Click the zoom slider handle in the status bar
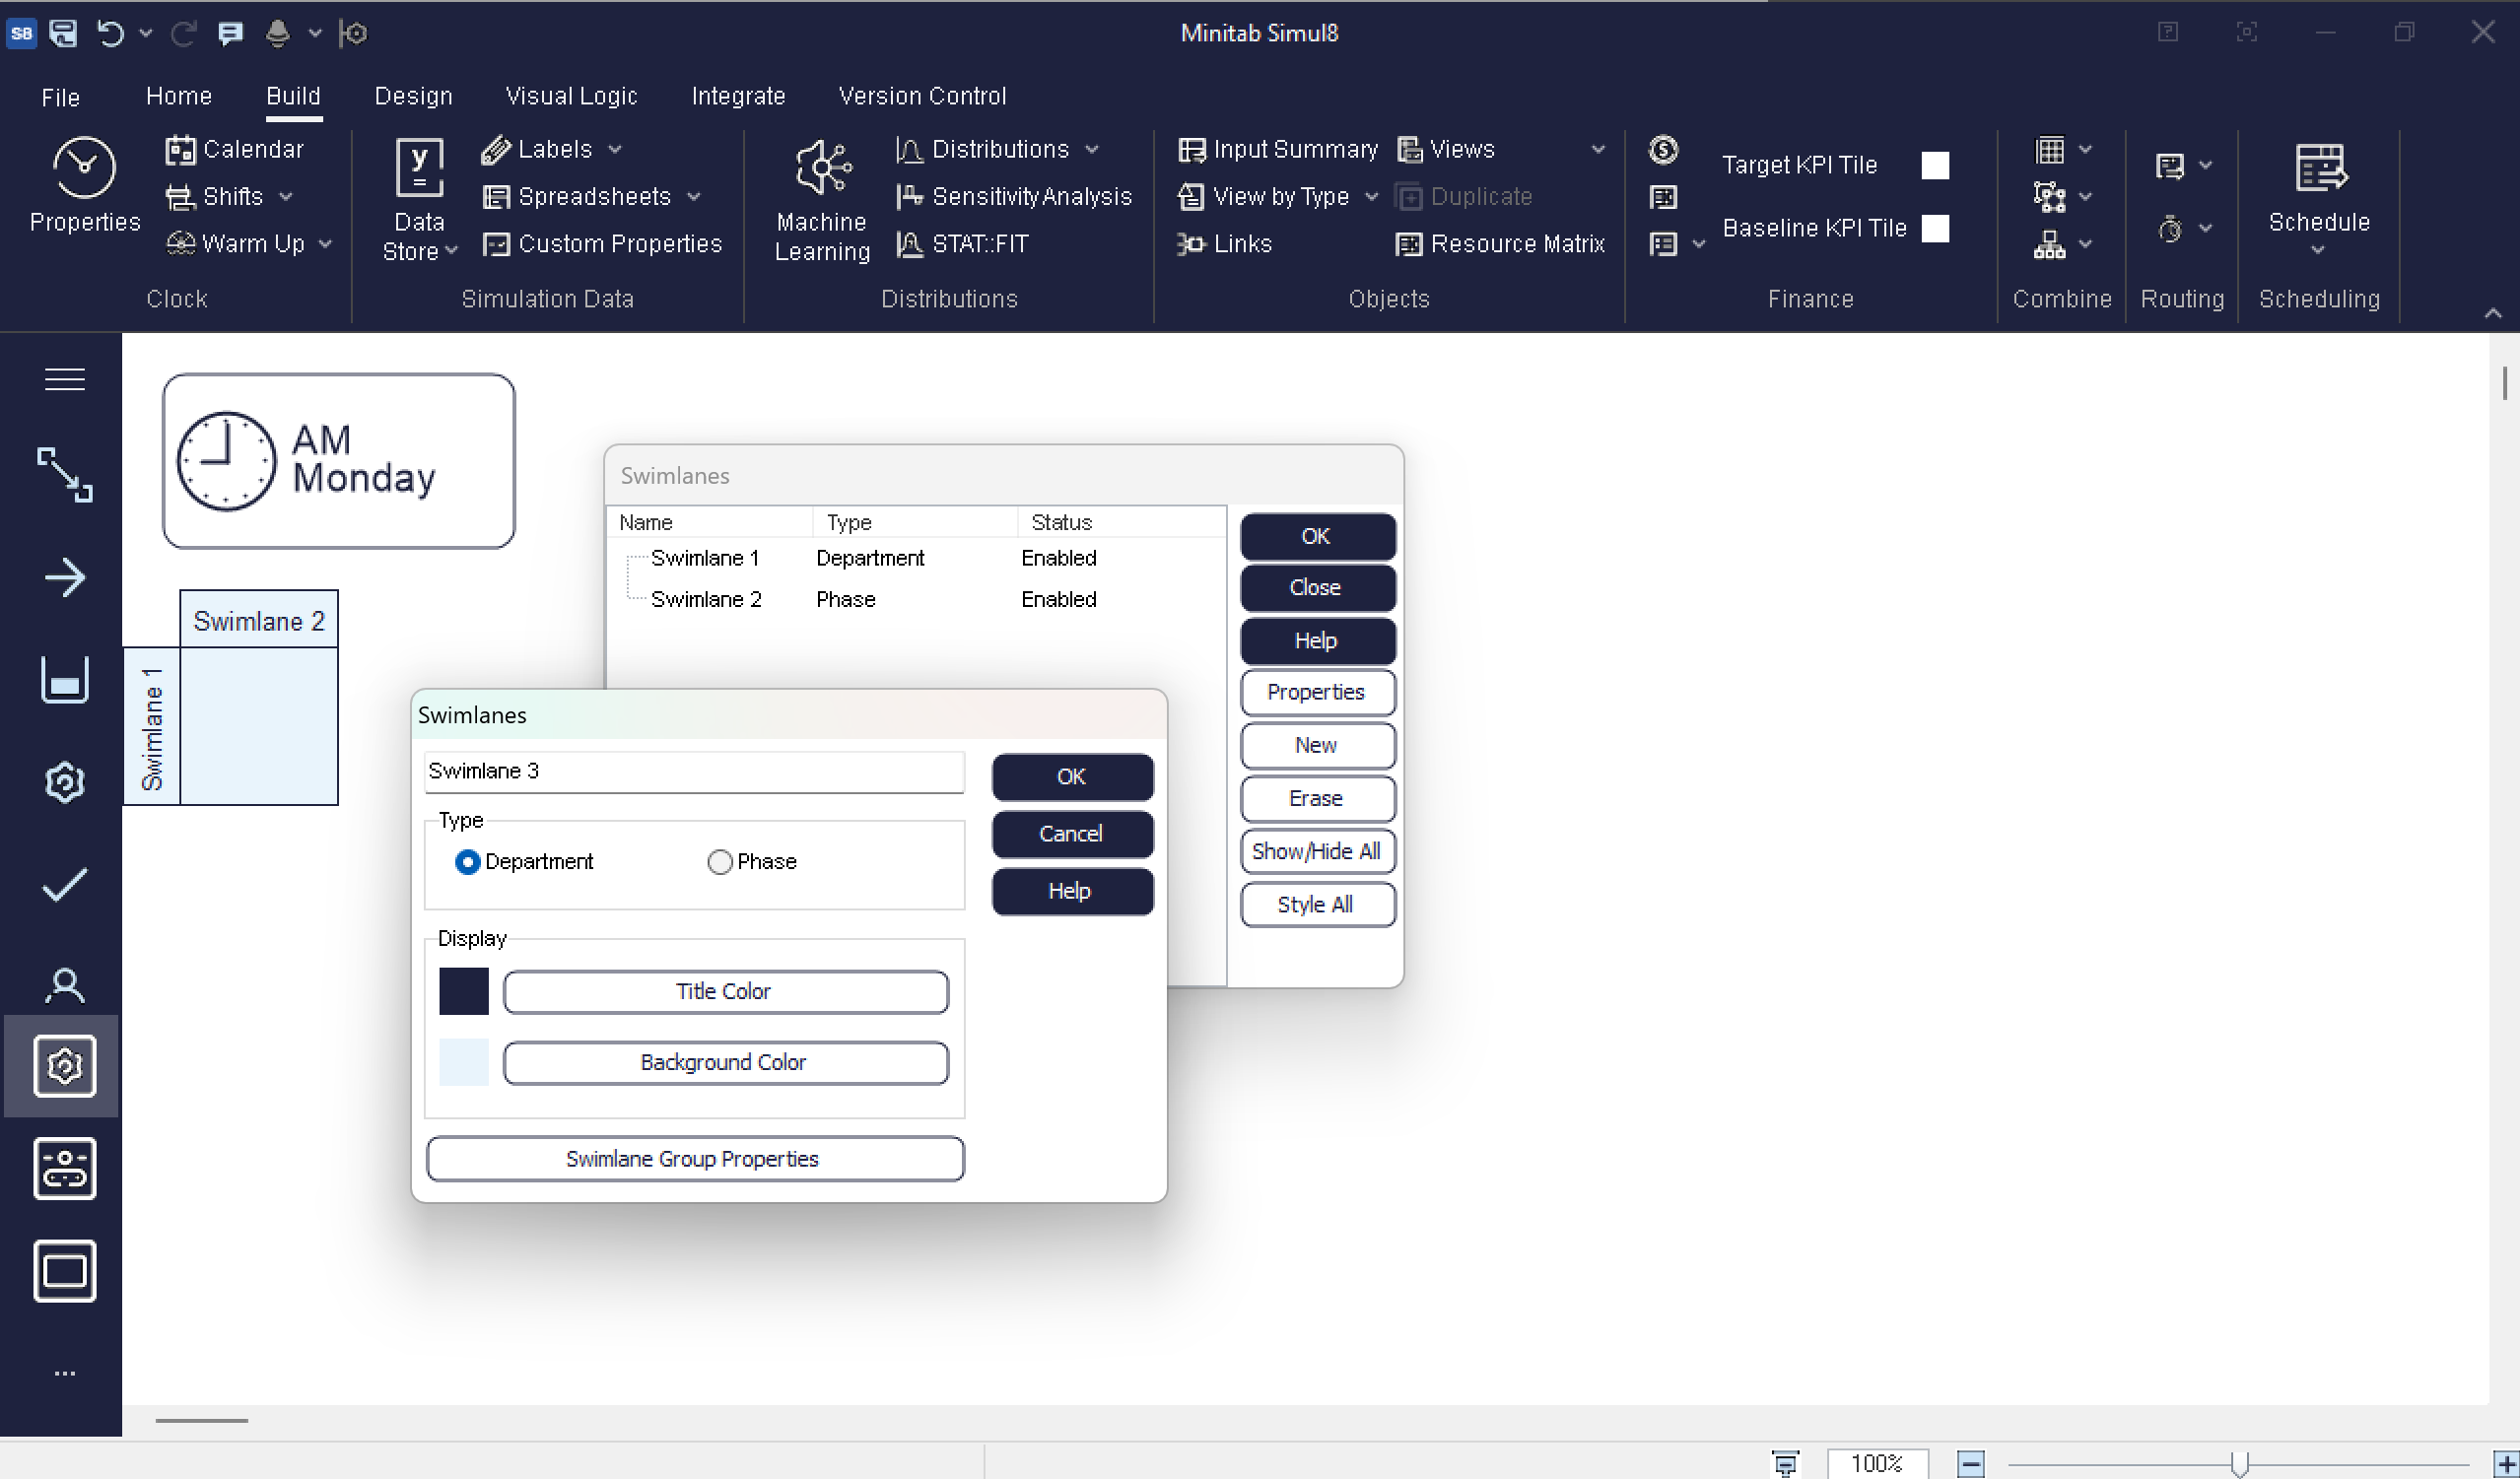 pos(2240,1464)
